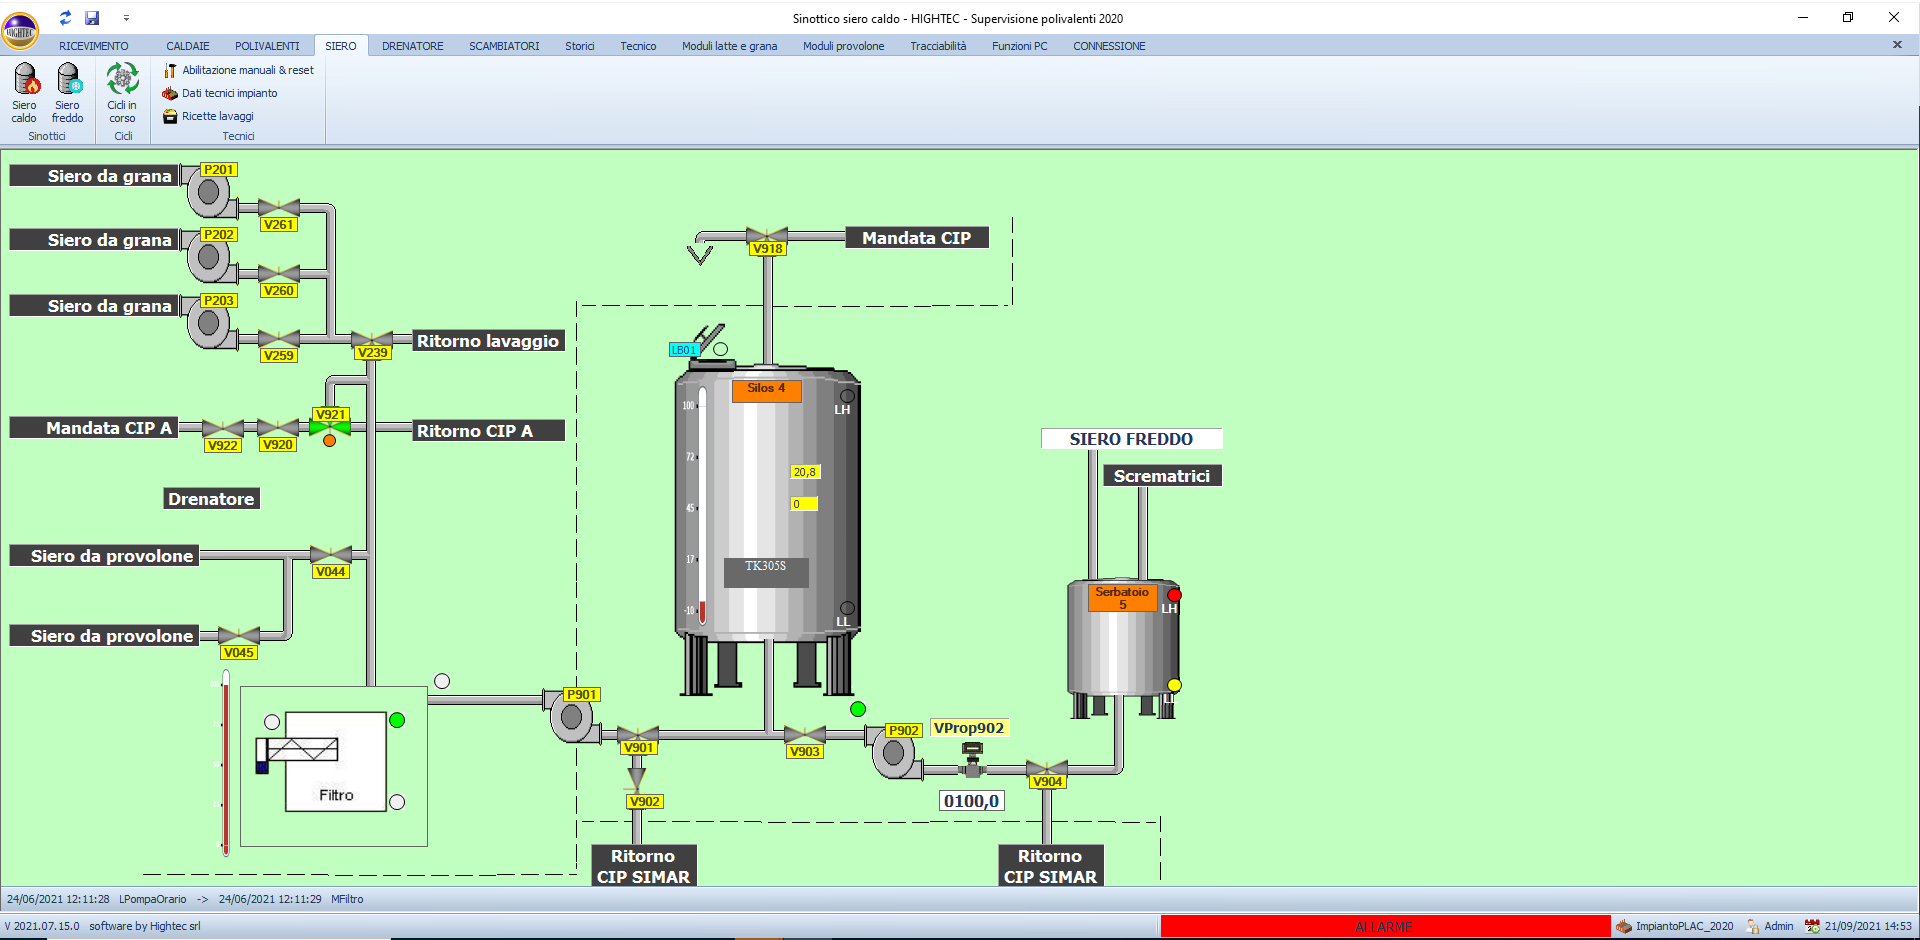Switch to the DRENATORE tab
The height and width of the screenshot is (940, 1920).
point(413,46)
